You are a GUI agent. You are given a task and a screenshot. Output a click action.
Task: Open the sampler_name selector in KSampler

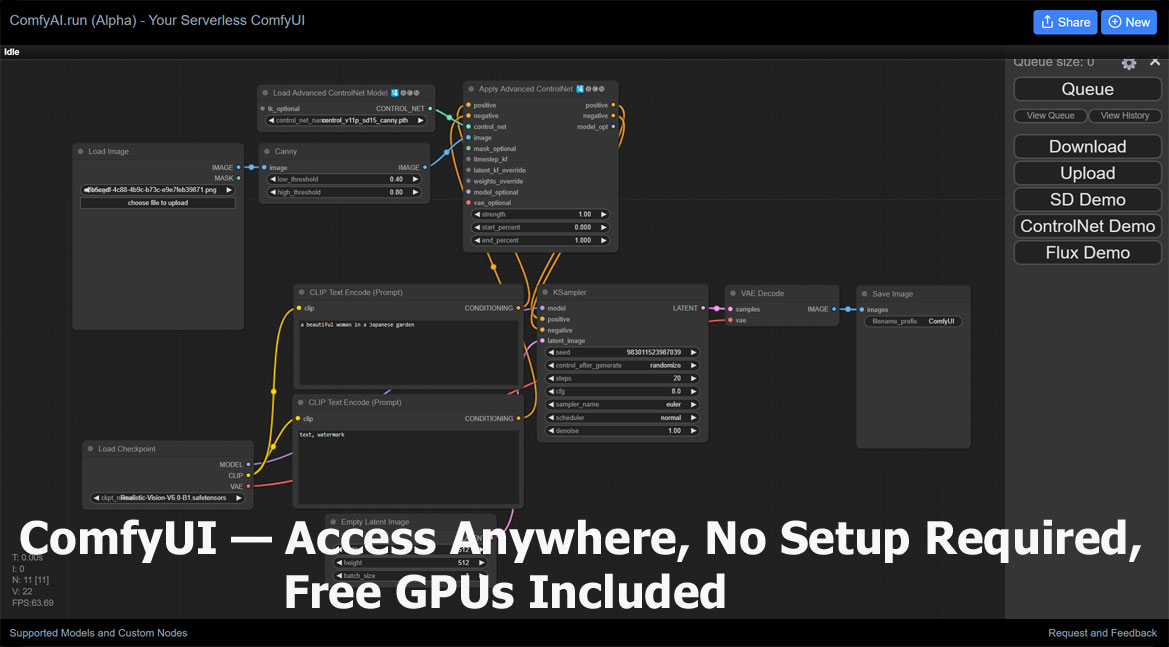point(621,405)
